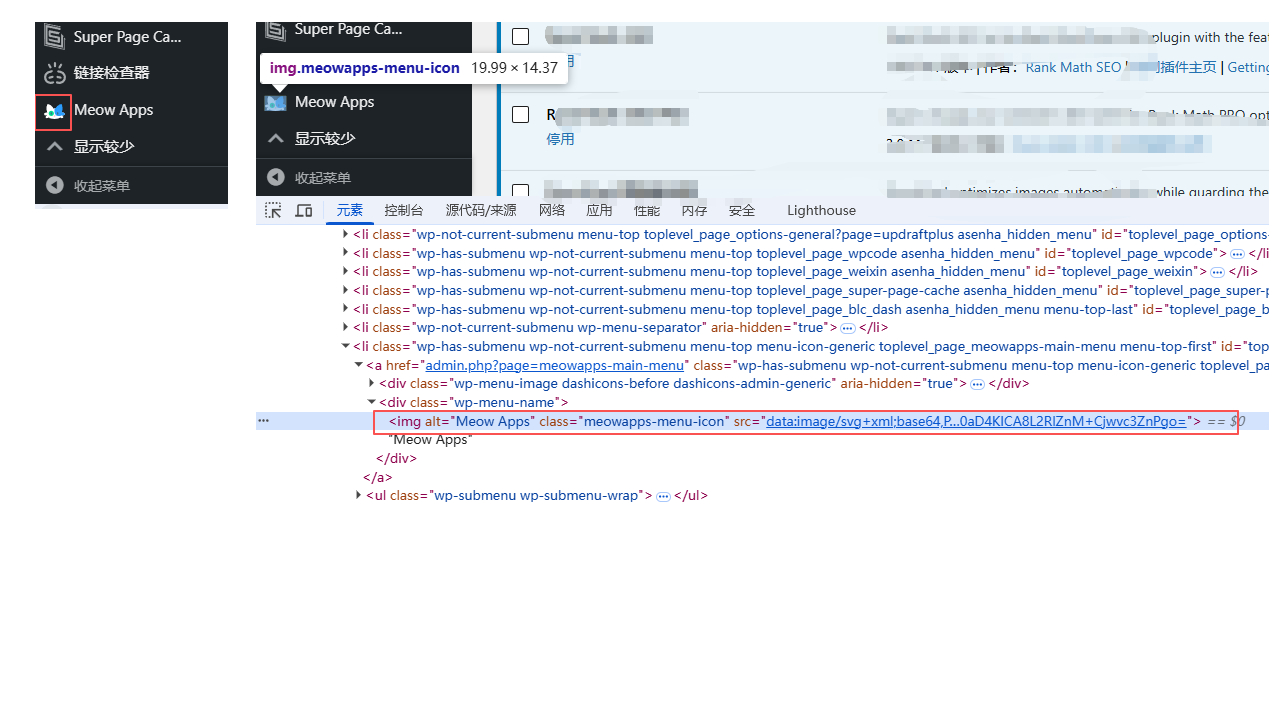Click the data:image/svg+xml src link
The width and height of the screenshot is (1280, 720).
(x=976, y=421)
